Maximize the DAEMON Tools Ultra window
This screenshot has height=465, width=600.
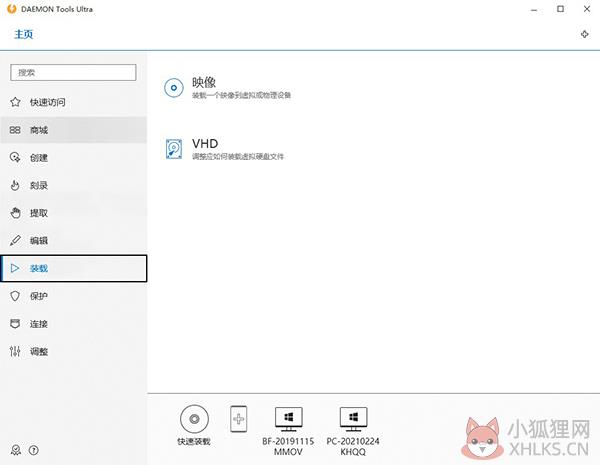561,9
